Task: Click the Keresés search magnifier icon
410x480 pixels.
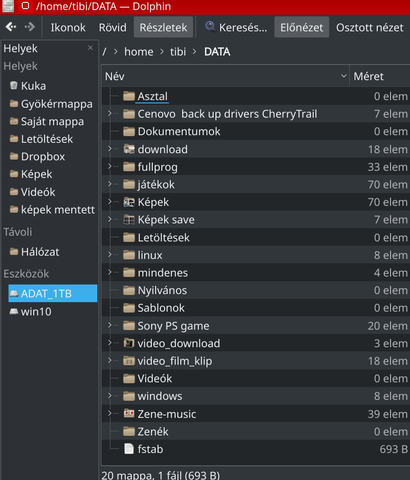Action: (x=210, y=26)
